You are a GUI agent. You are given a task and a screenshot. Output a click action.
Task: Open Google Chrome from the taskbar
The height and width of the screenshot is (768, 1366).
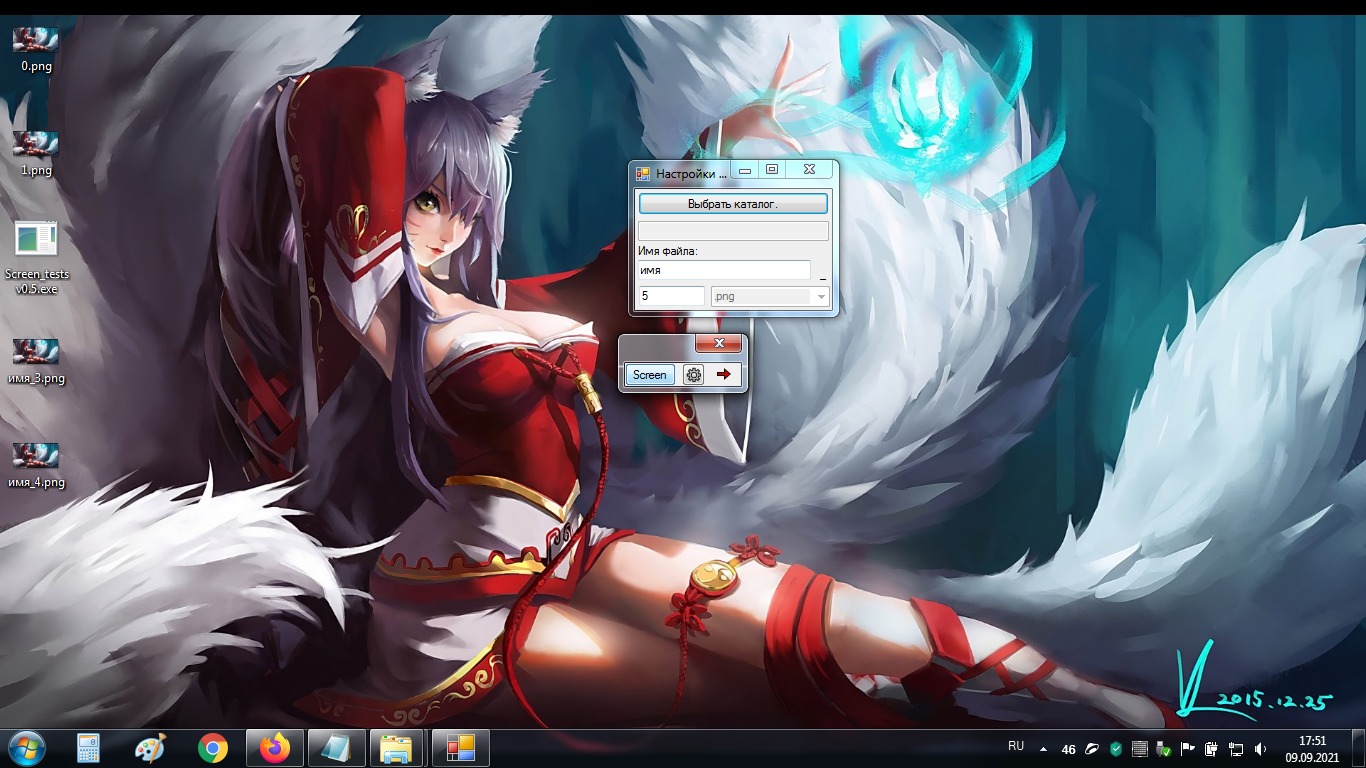tap(212, 748)
